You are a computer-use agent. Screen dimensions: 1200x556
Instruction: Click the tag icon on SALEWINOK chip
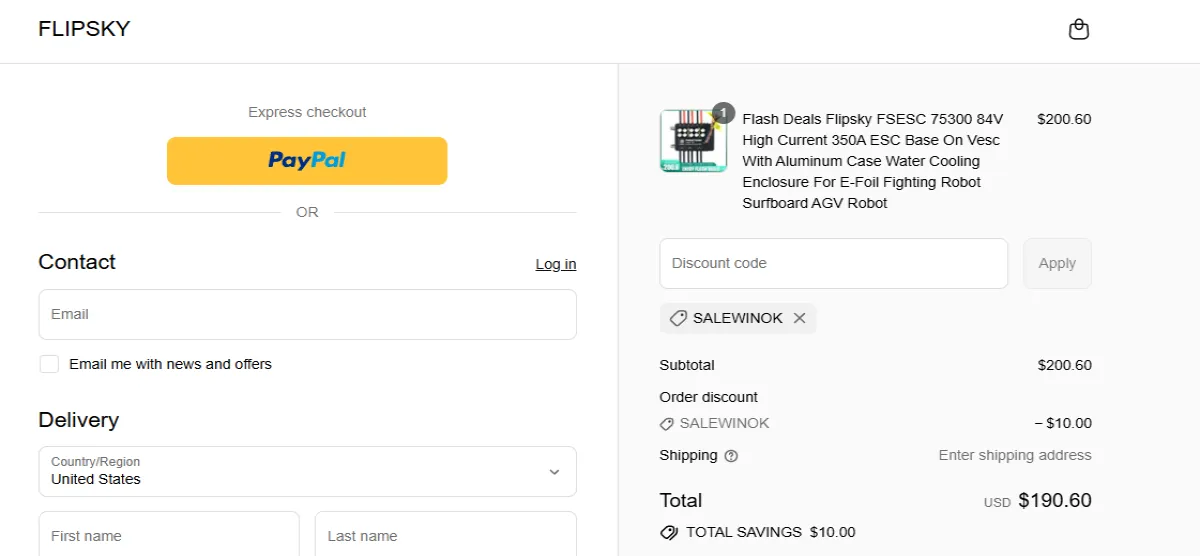(678, 318)
